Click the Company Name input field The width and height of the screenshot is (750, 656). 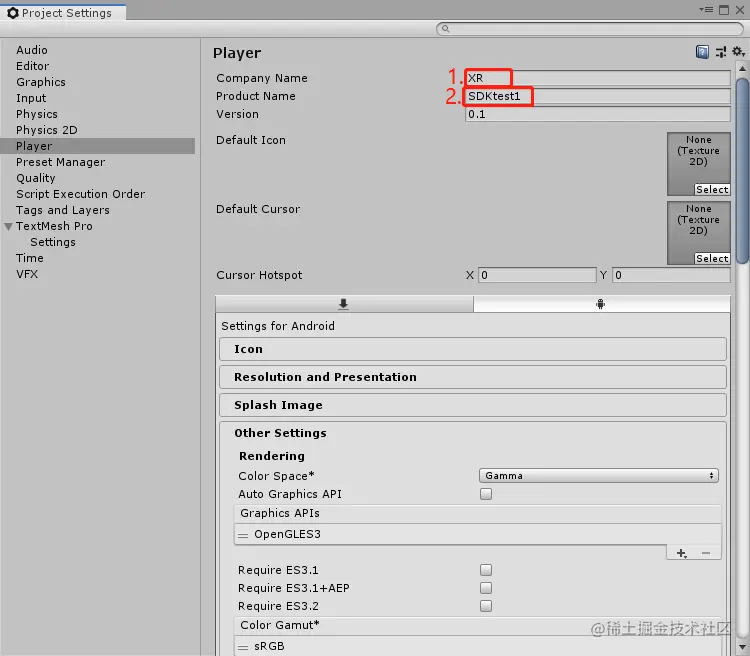(597, 78)
